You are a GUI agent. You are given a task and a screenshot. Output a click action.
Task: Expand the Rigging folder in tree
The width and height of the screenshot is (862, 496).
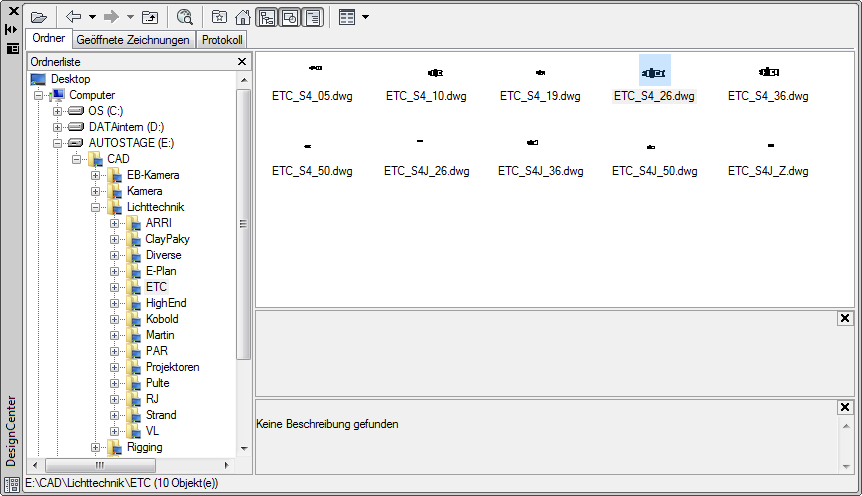(x=96, y=447)
